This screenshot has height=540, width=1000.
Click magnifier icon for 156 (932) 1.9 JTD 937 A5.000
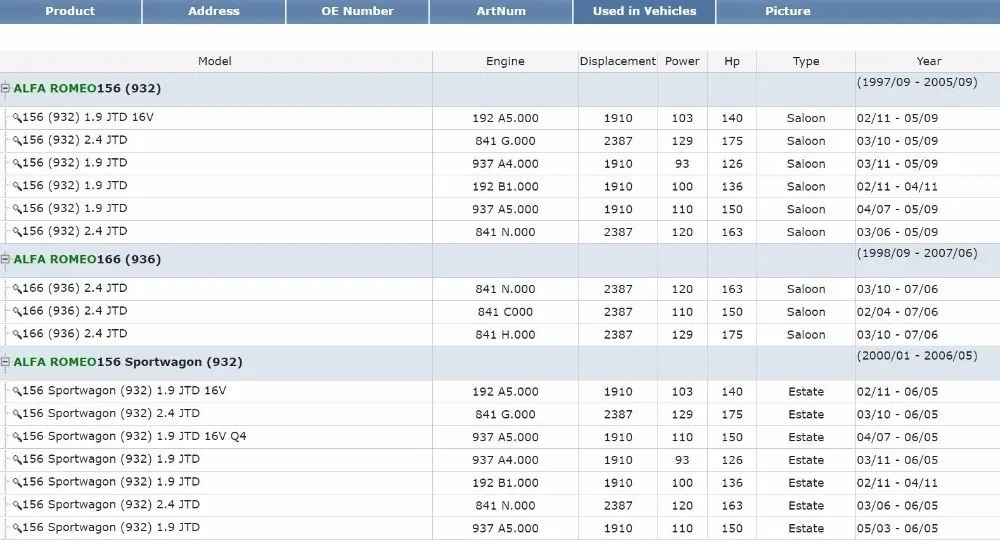(x=17, y=210)
